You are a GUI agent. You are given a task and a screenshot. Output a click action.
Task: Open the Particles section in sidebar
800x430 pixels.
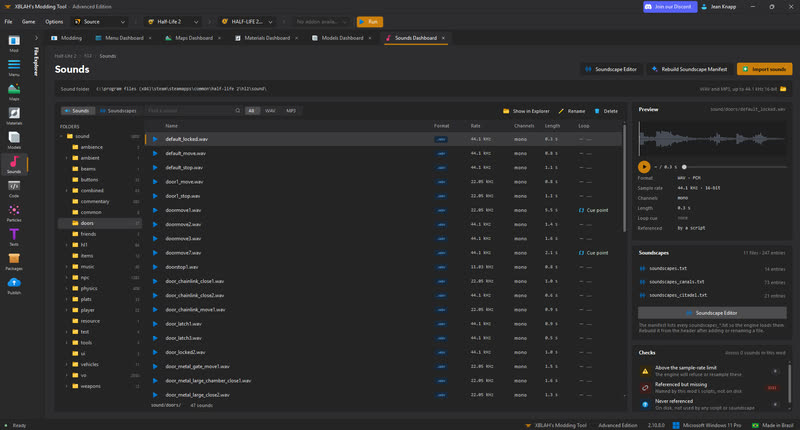[x=14, y=213]
